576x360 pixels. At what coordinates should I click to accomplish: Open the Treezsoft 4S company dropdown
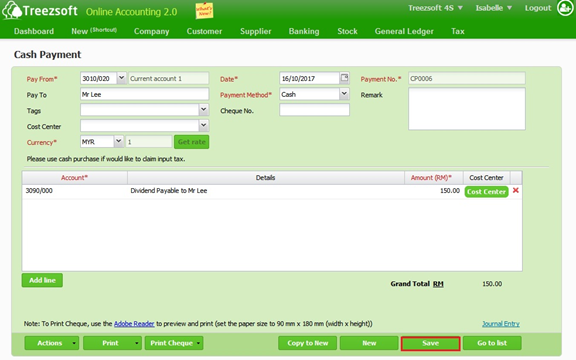435,8
